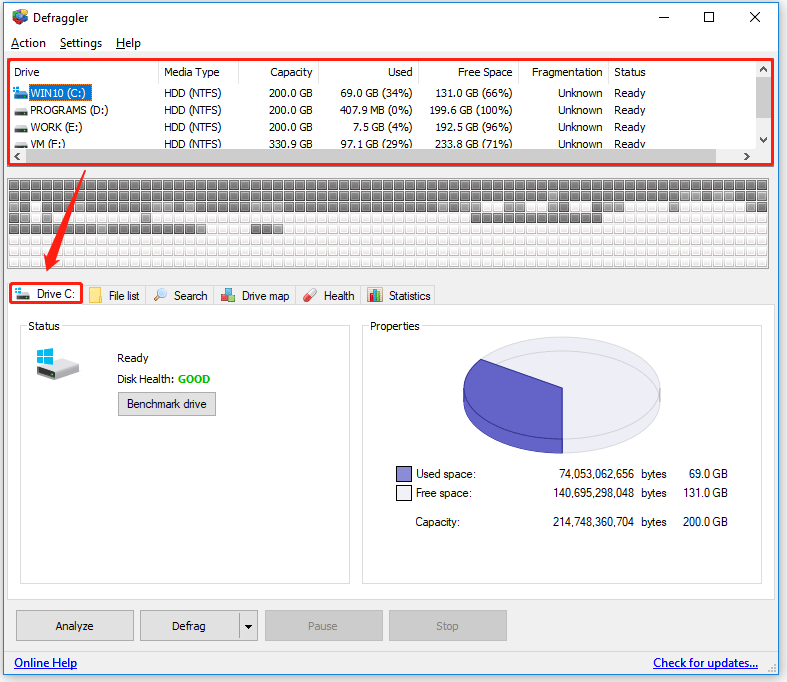The width and height of the screenshot is (787, 682).
Task: Click the drive list scroll down arrow
Action: 763,140
